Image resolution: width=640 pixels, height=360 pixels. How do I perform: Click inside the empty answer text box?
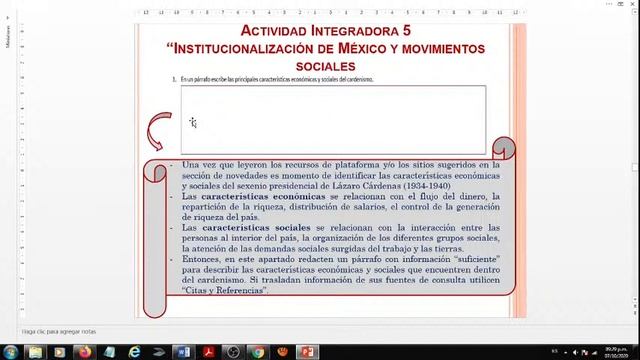pos(333,120)
